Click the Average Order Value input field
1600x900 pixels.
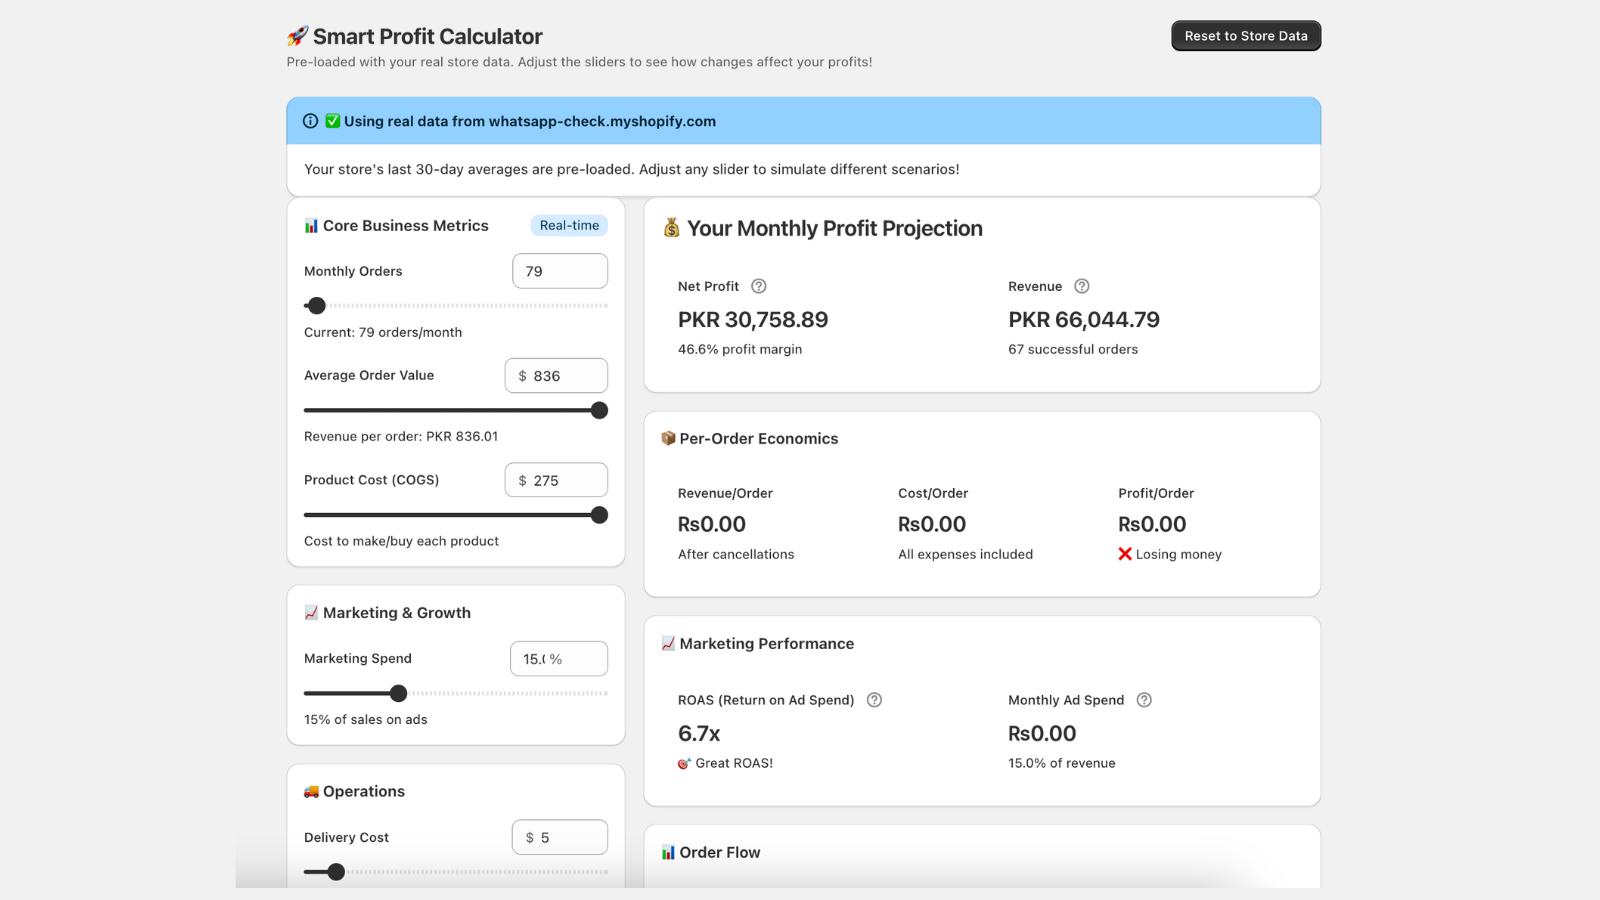[x=556, y=375]
